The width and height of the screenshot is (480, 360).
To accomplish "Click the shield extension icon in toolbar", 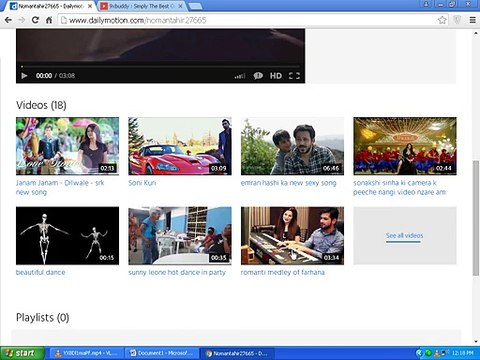I will tap(458, 20).
